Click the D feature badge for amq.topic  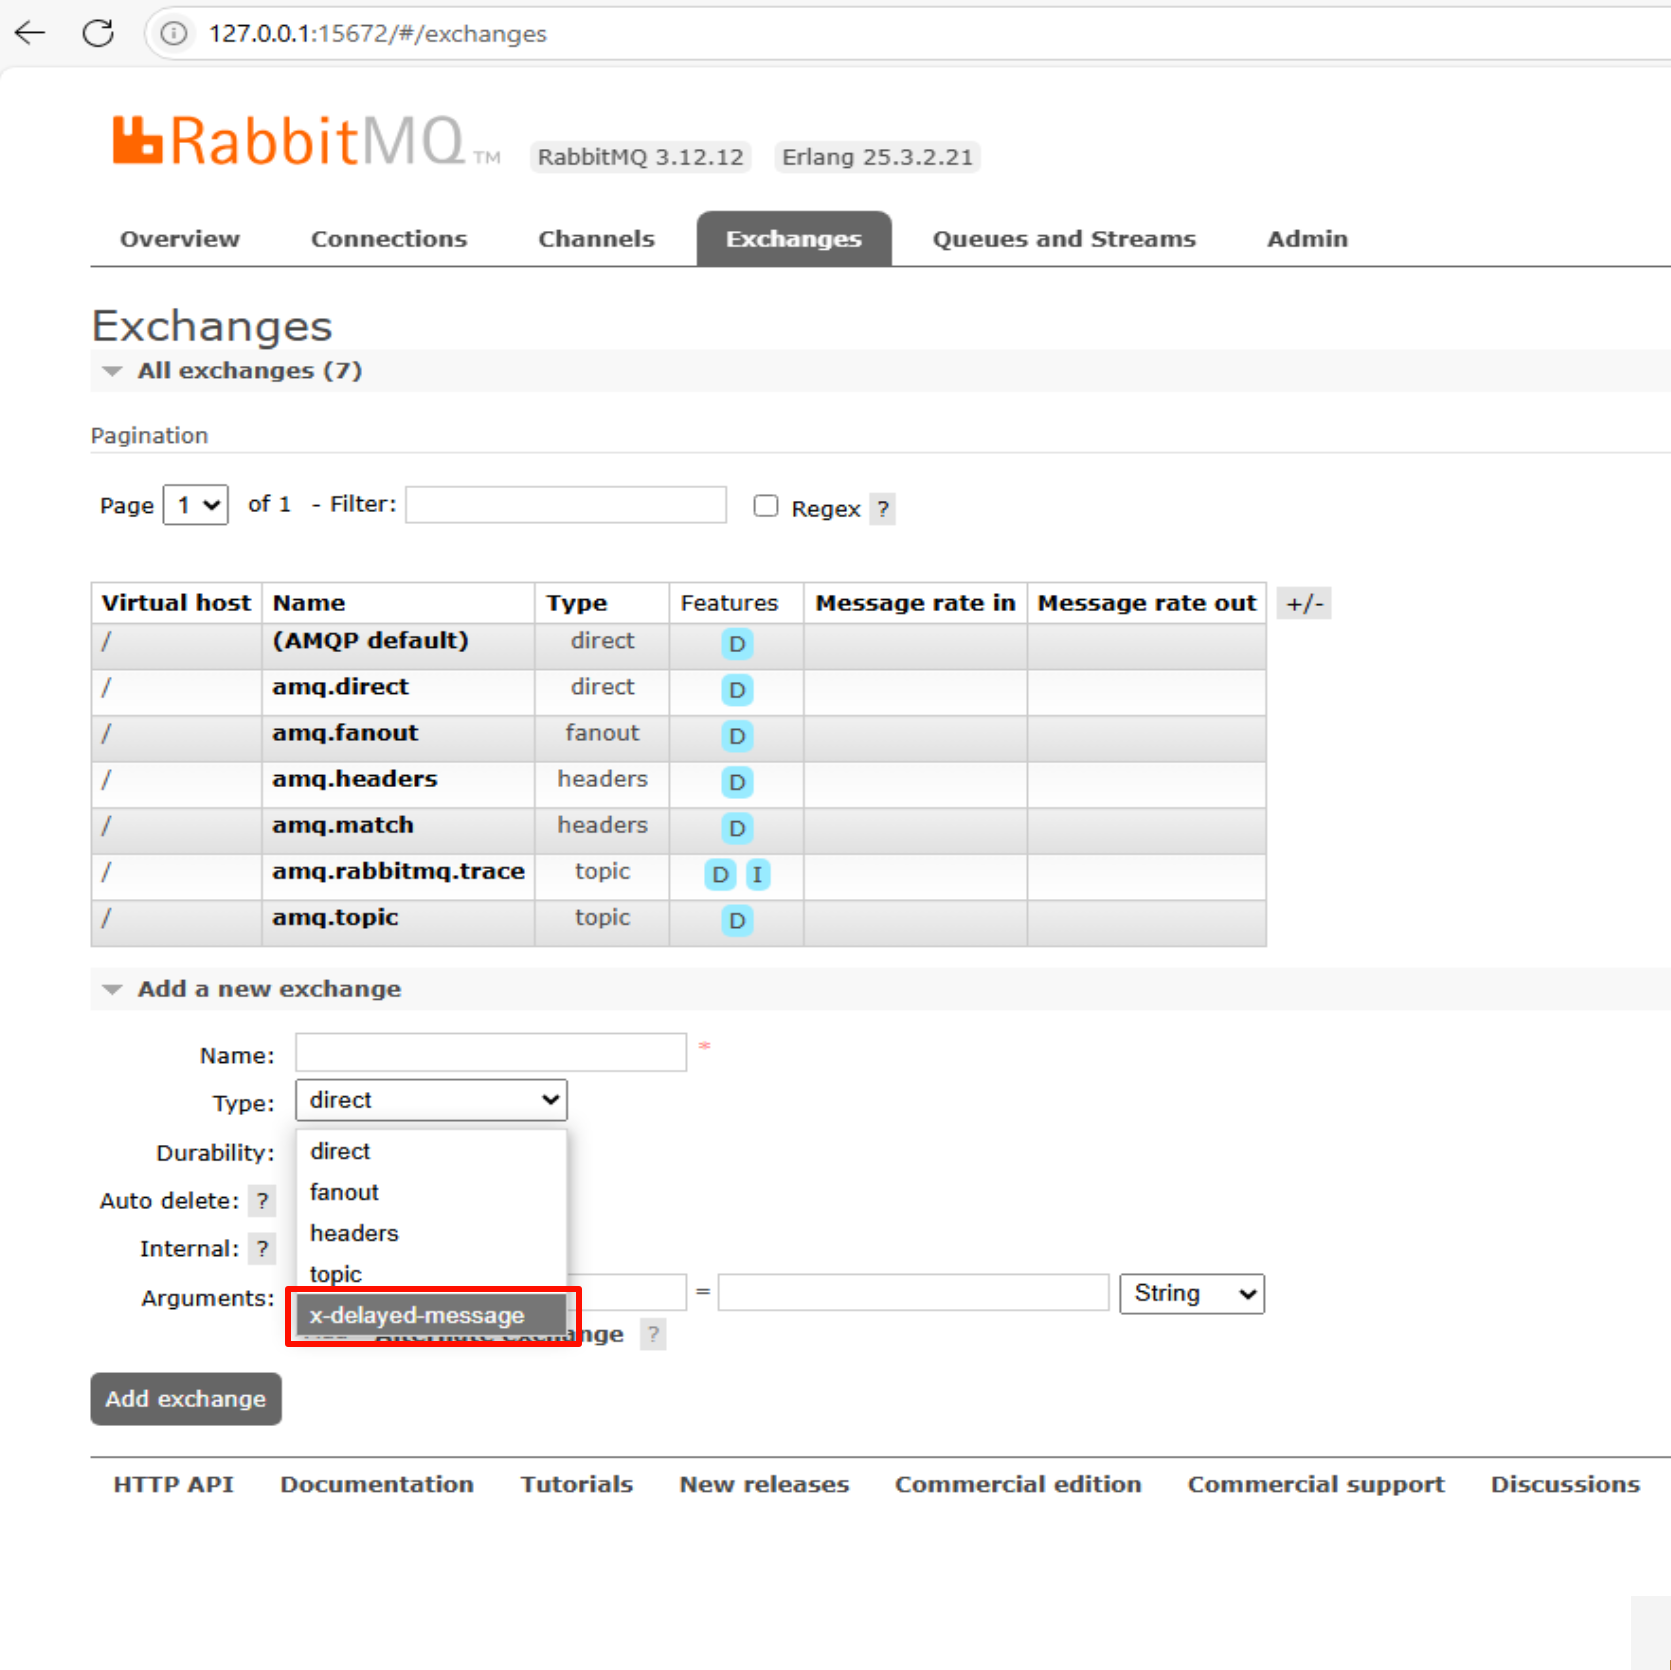tap(737, 921)
